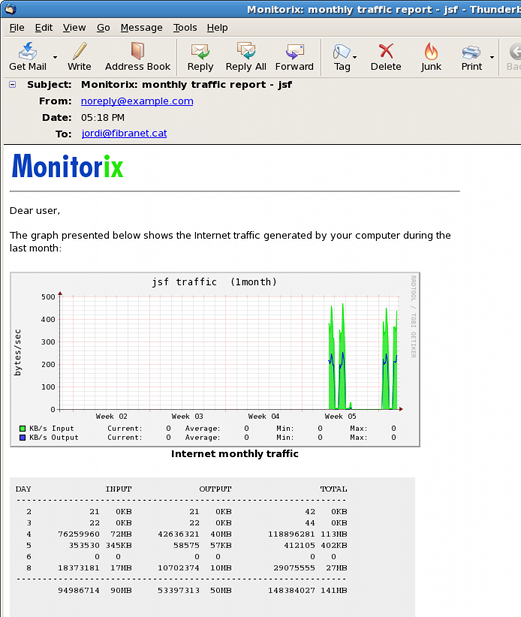This screenshot has height=617, width=521.
Task: Open the Address Book
Action: 137,57
